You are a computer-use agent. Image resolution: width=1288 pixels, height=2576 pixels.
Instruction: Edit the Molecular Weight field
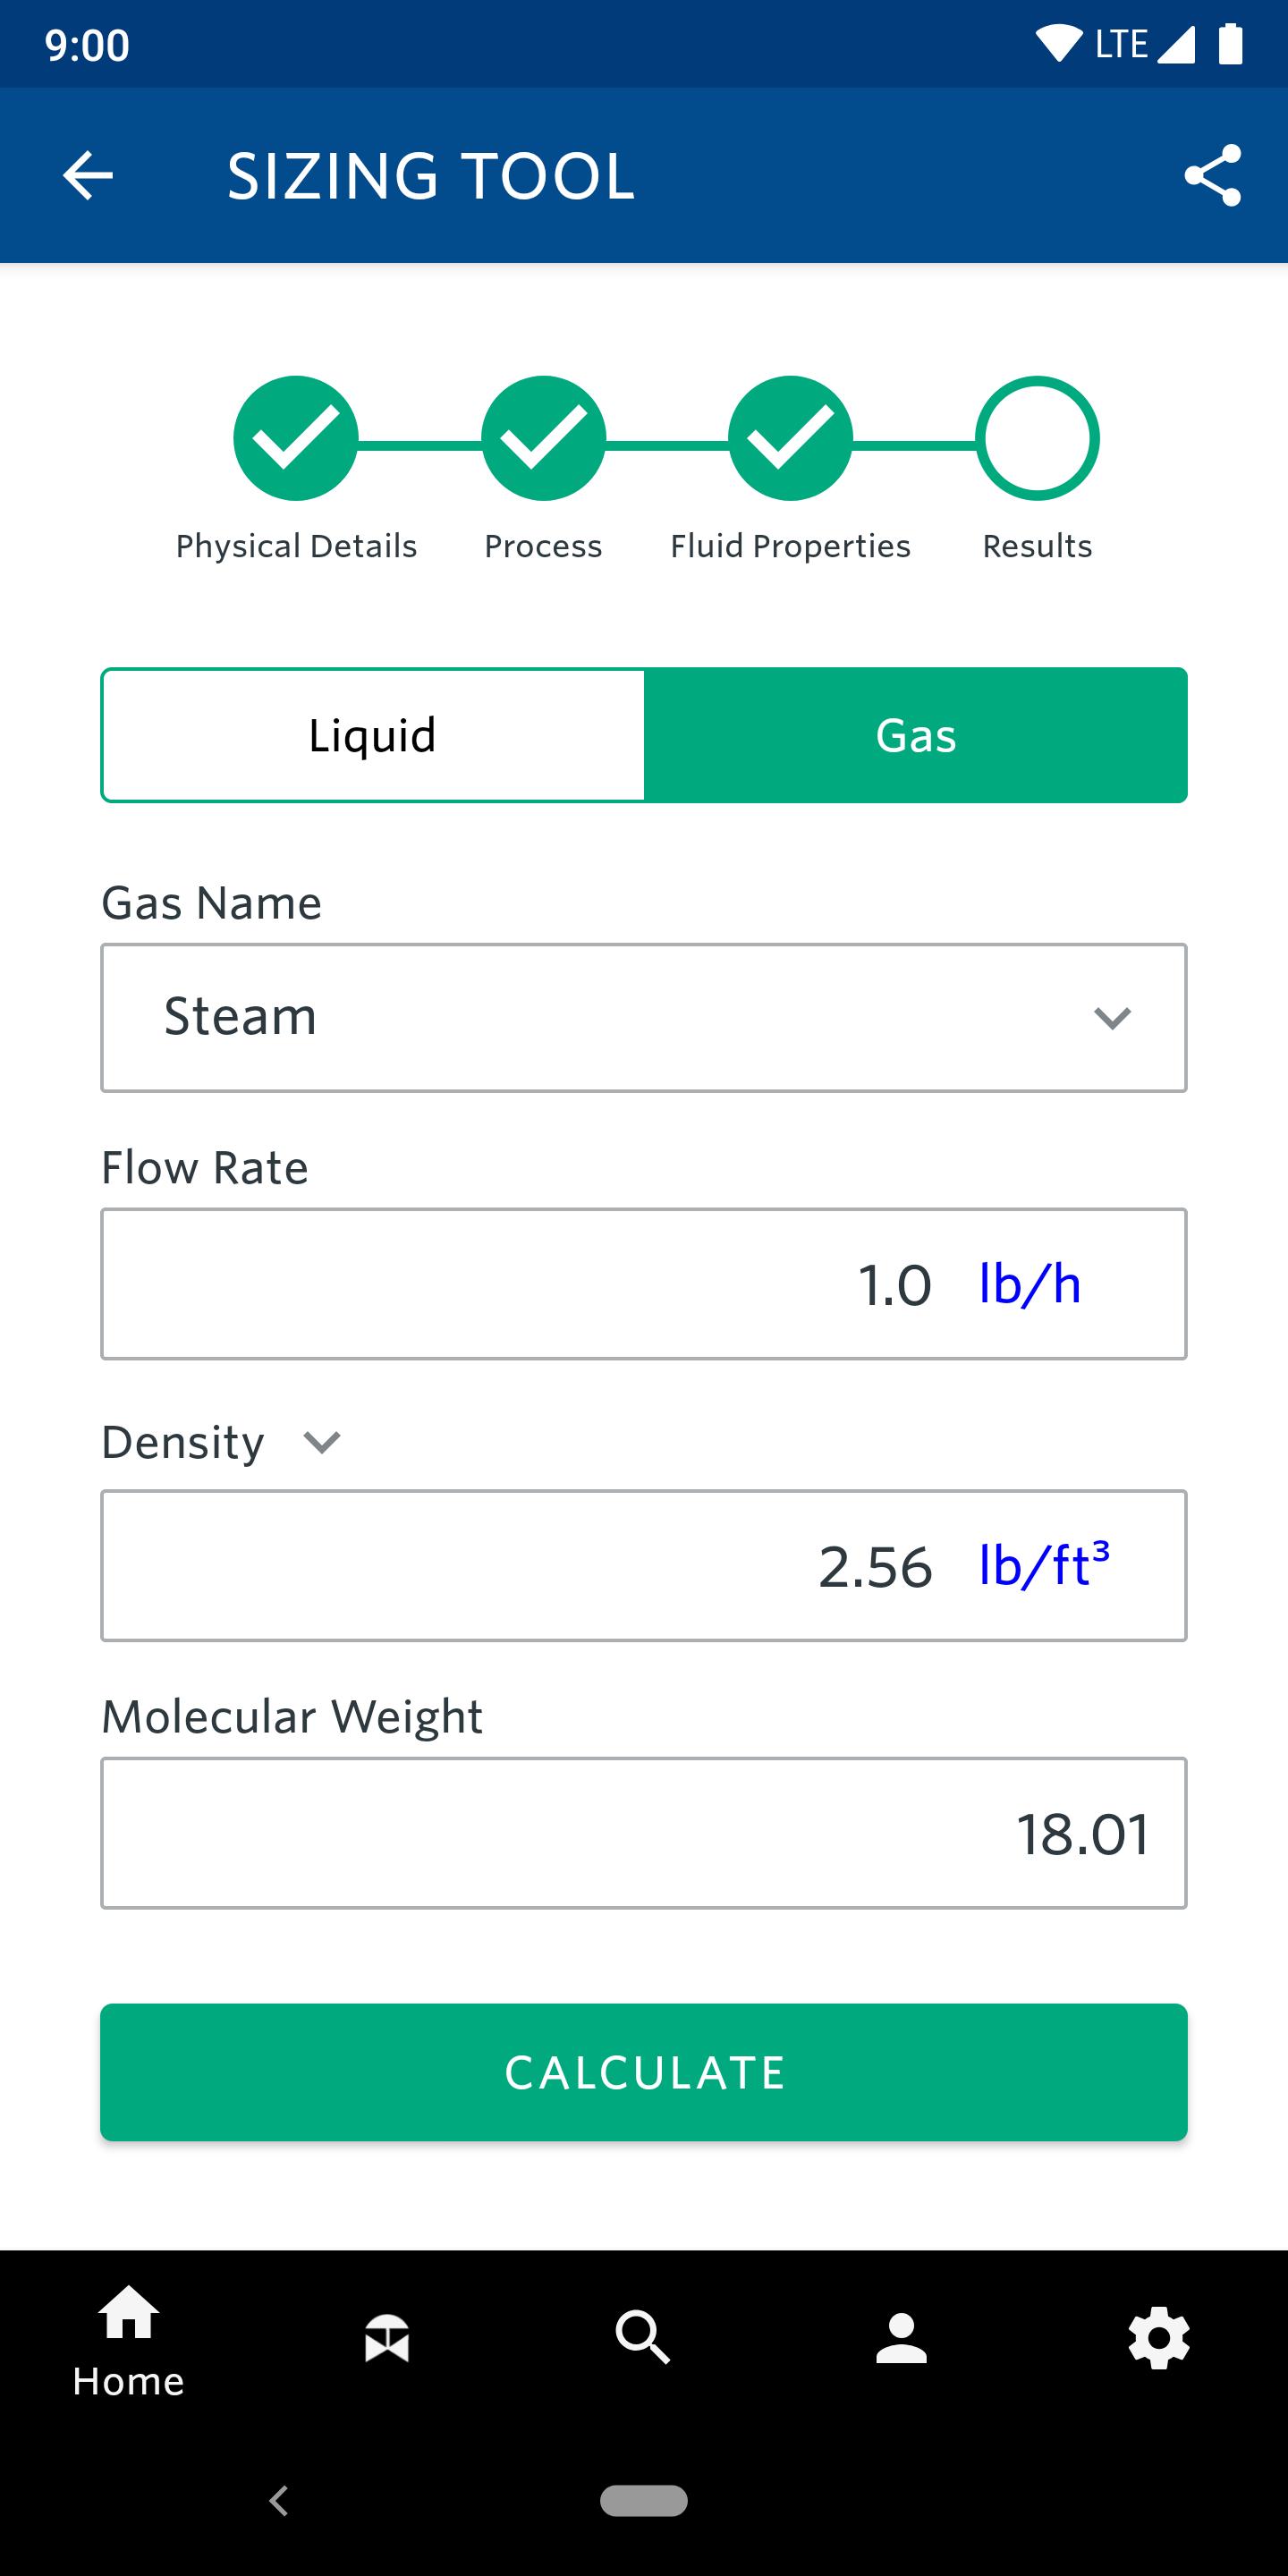[x=644, y=1833]
